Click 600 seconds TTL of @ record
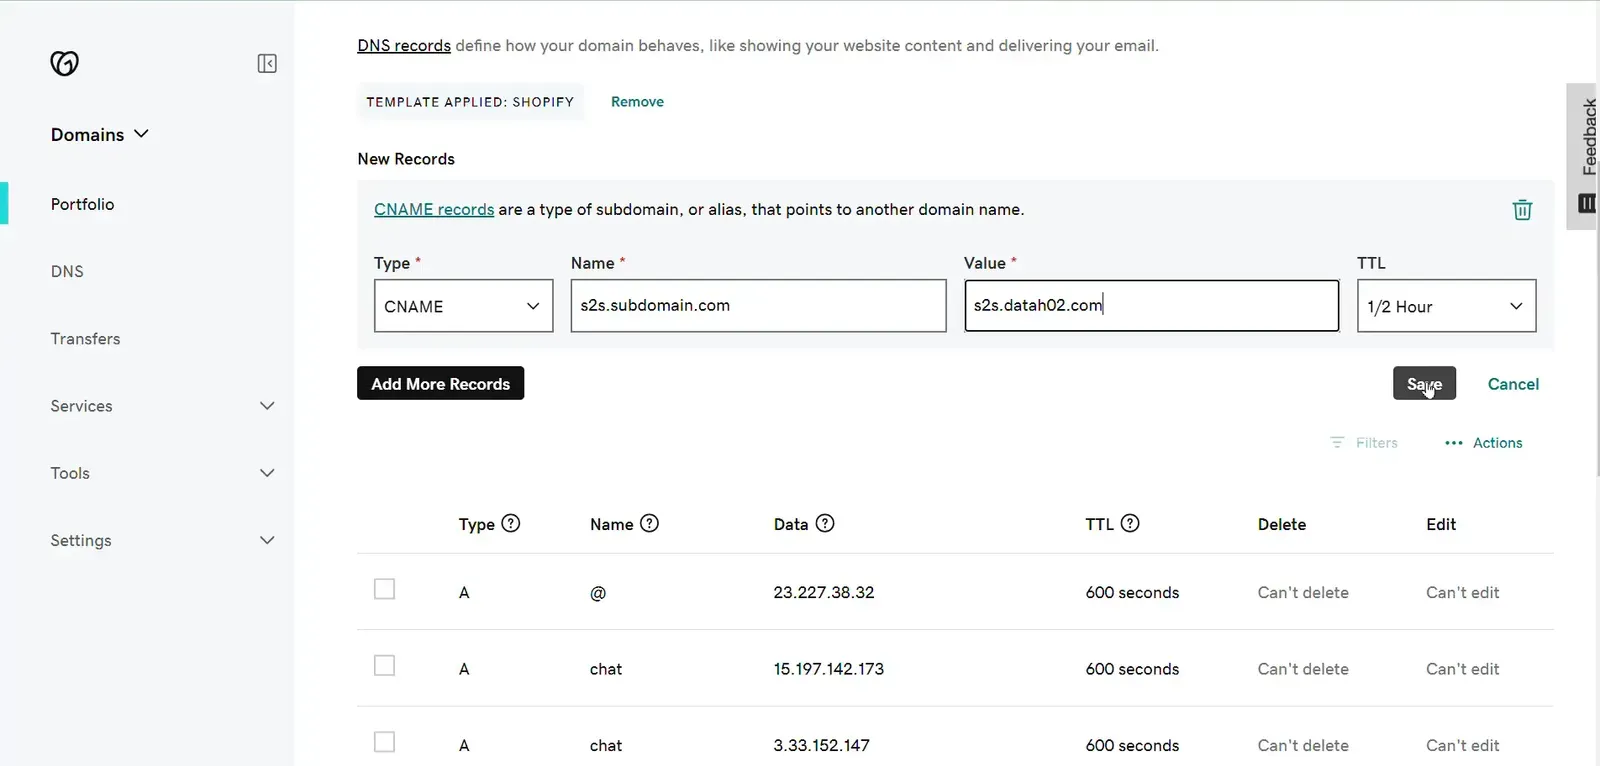Viewport: 1600px width, 766px height. (1132, 593)
